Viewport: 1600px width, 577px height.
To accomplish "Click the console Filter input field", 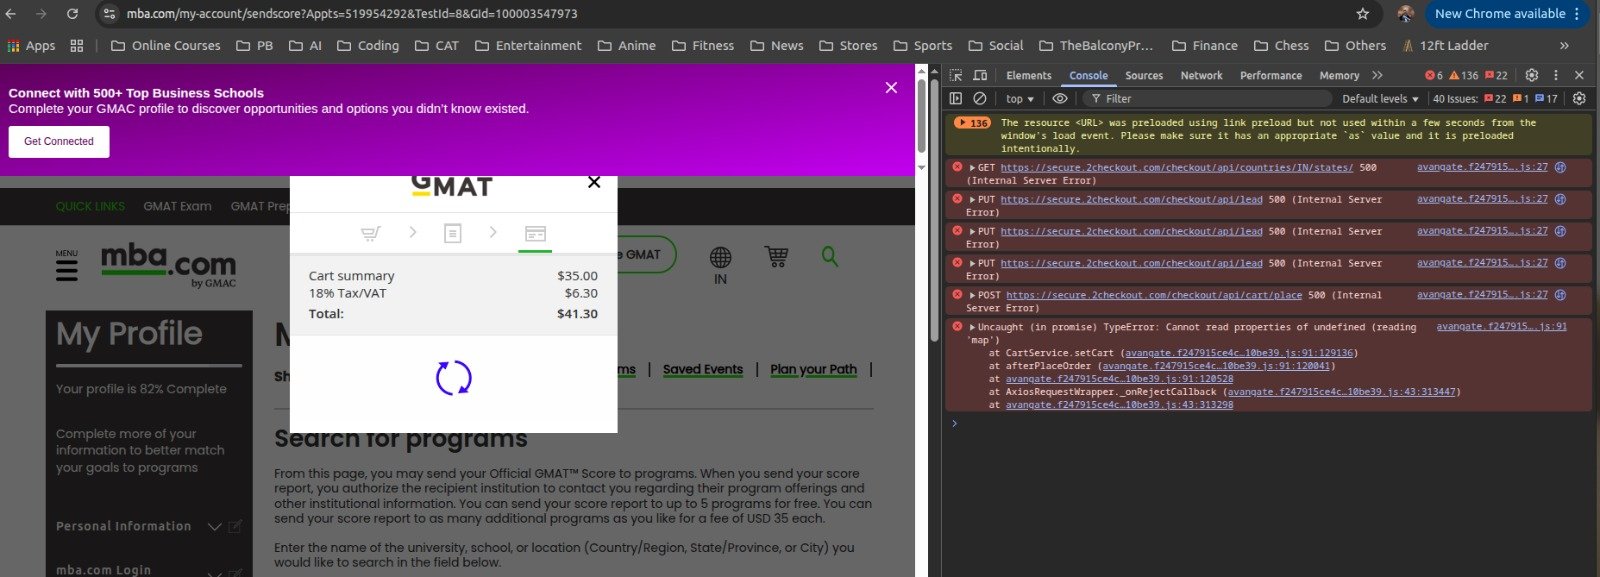I will 1210,99.
